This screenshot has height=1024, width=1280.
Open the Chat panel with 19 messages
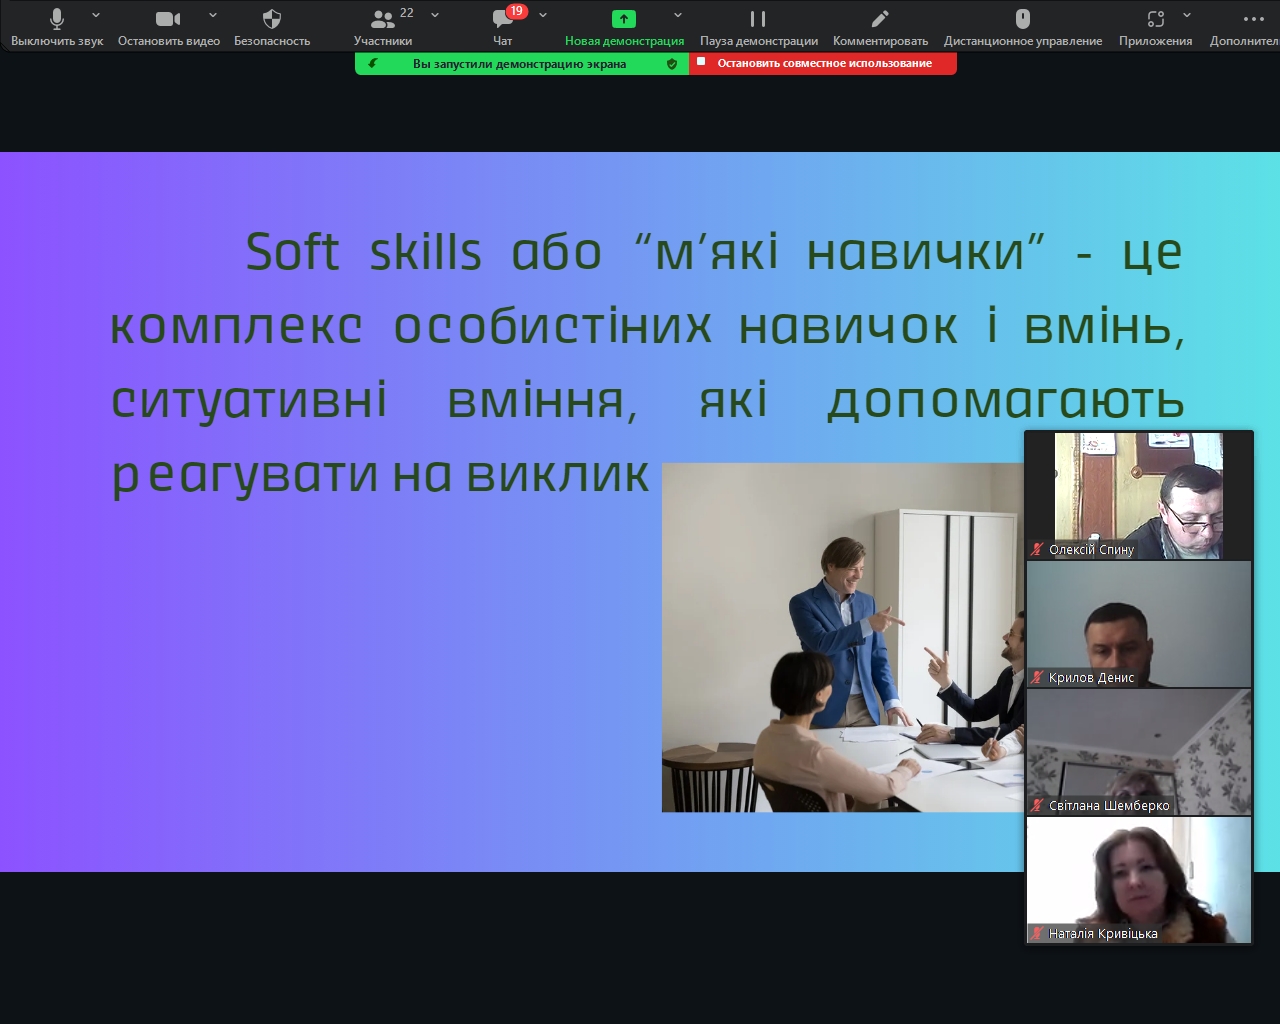(x=503, y=27)
